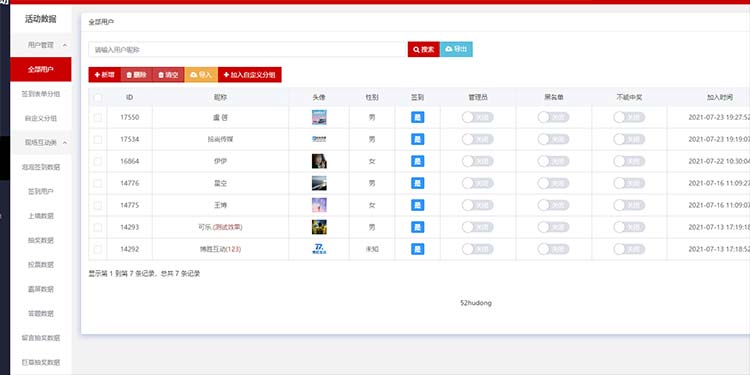This screenshot has width=750, height=375.
Task: Click the blue 是 sign-in badge for 16864
Action: (418, 161)
